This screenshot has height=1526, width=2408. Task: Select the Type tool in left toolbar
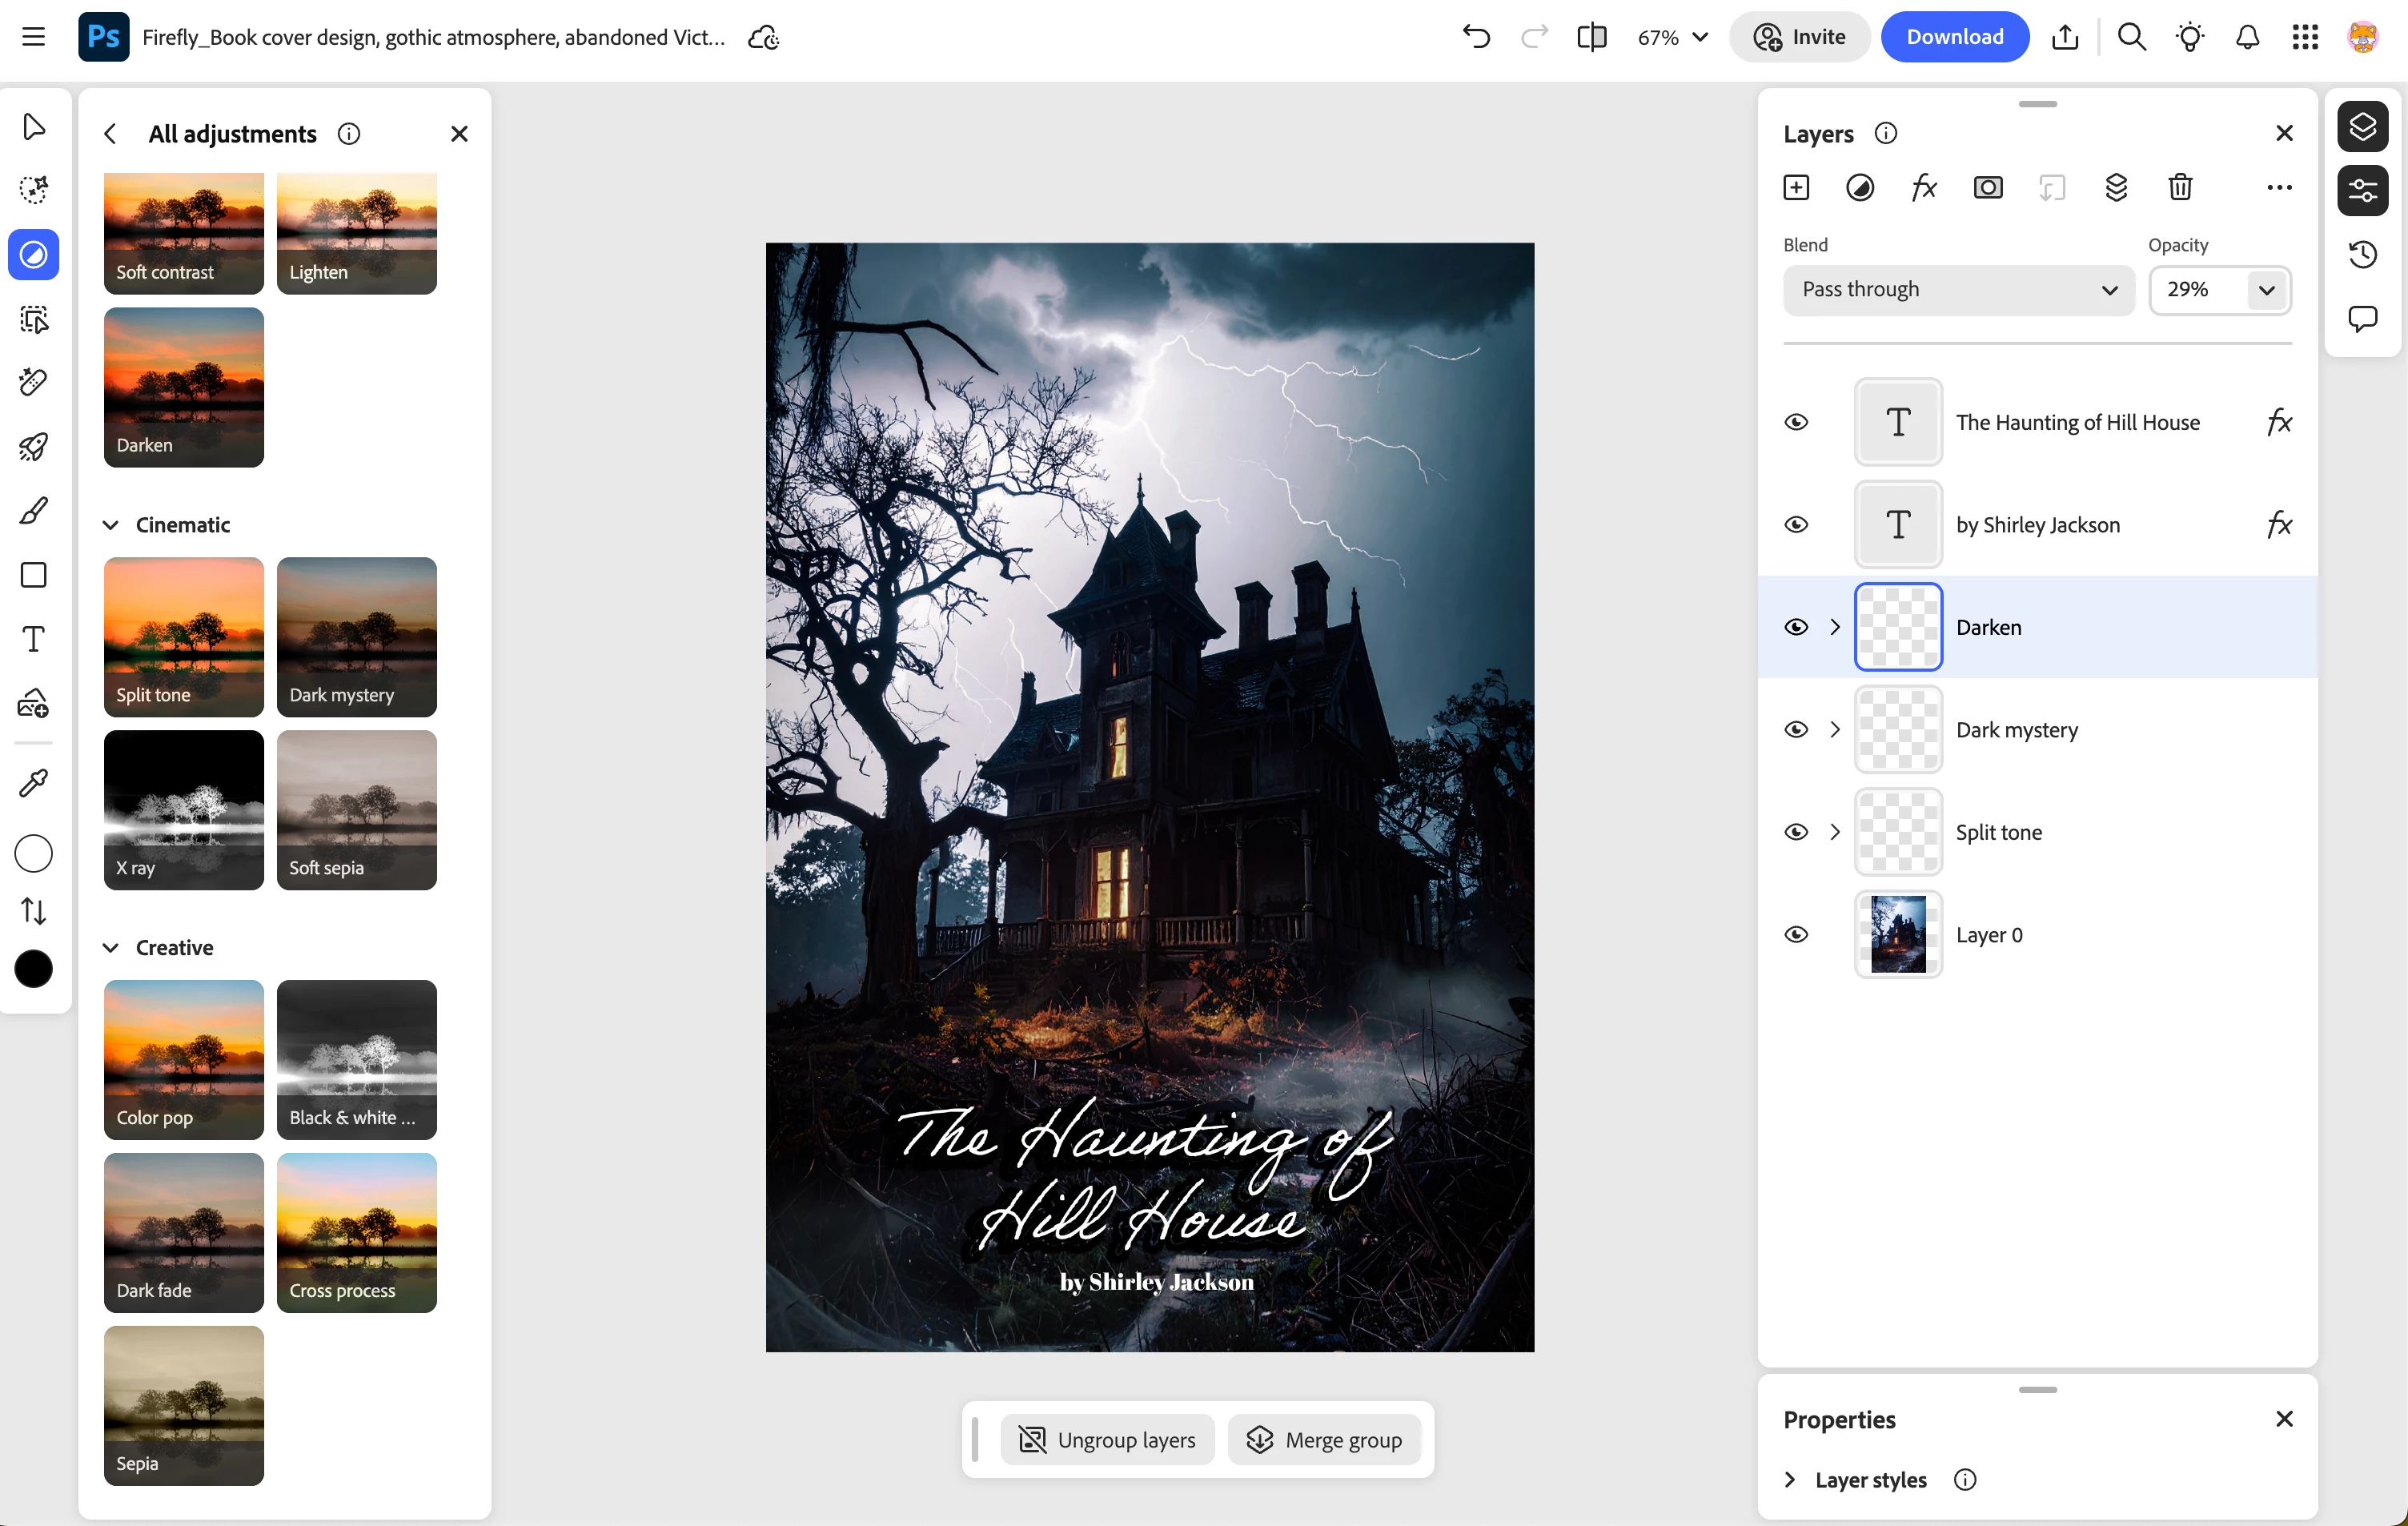33,639
